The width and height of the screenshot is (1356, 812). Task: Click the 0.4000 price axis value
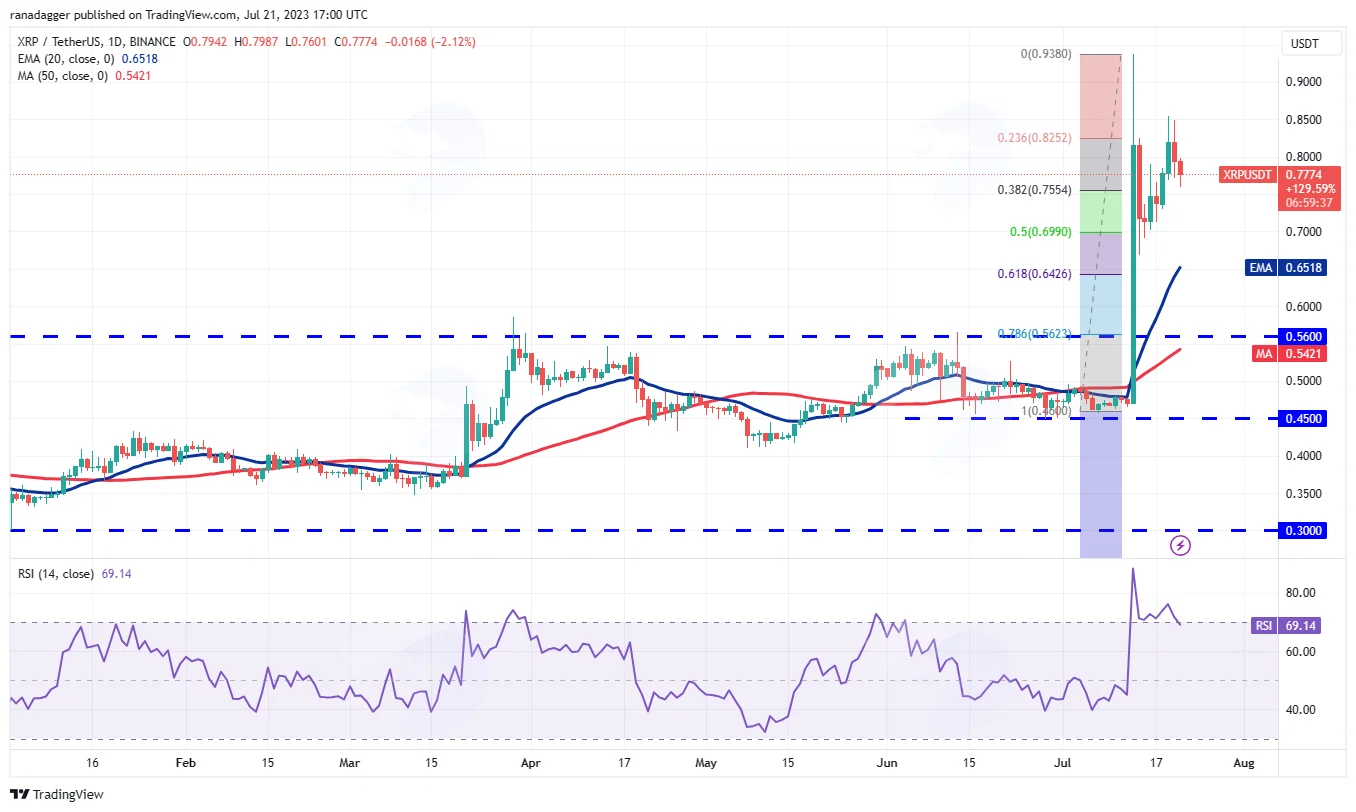click(1304, 456)
